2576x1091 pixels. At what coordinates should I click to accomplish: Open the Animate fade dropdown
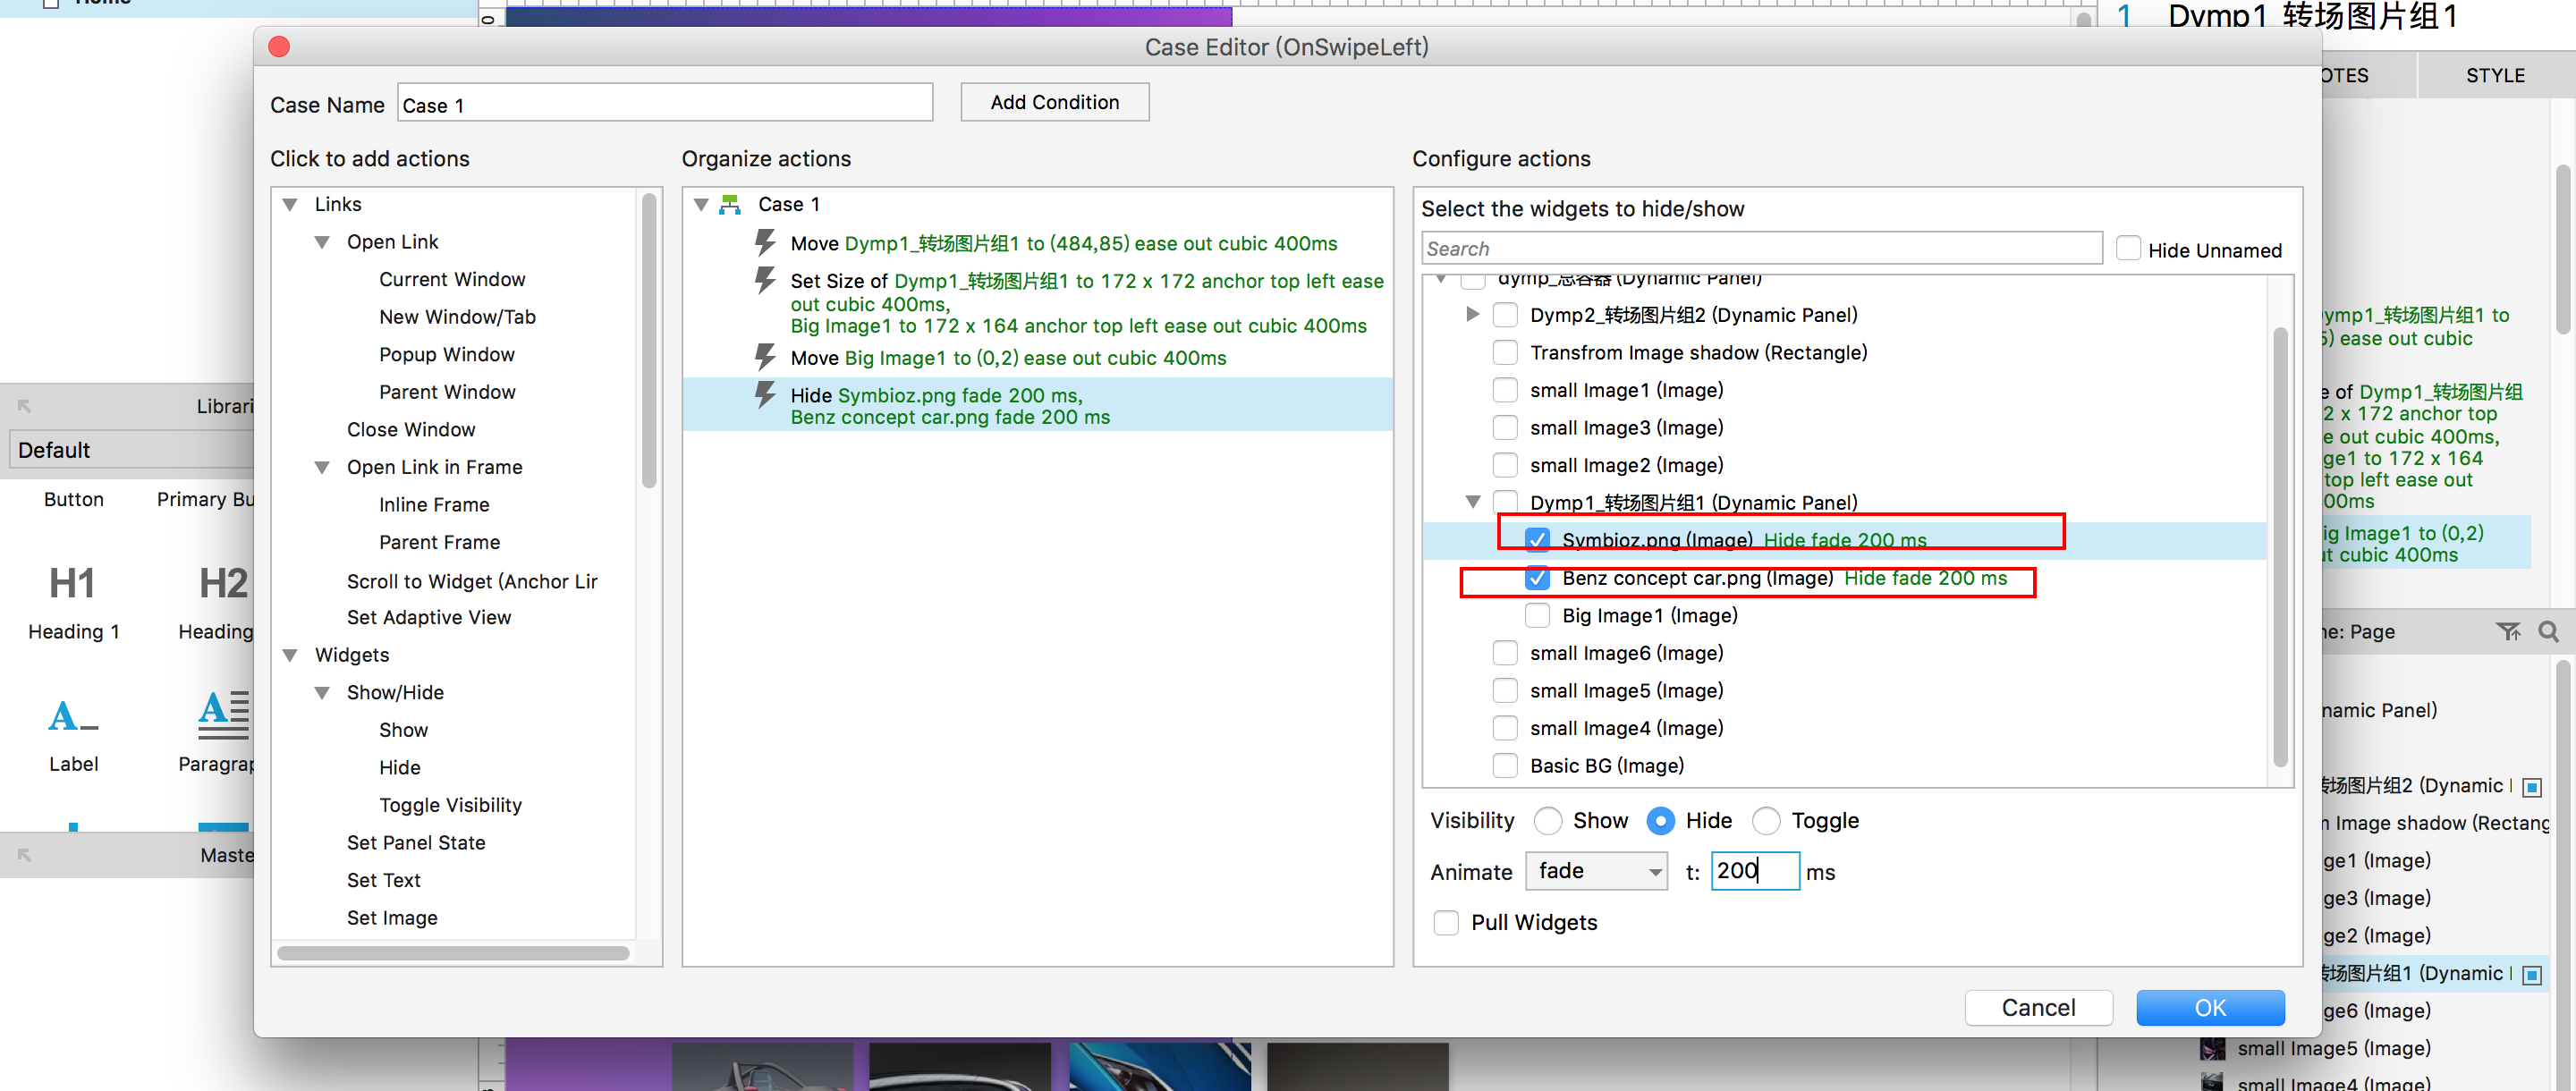coord(1596,871)
